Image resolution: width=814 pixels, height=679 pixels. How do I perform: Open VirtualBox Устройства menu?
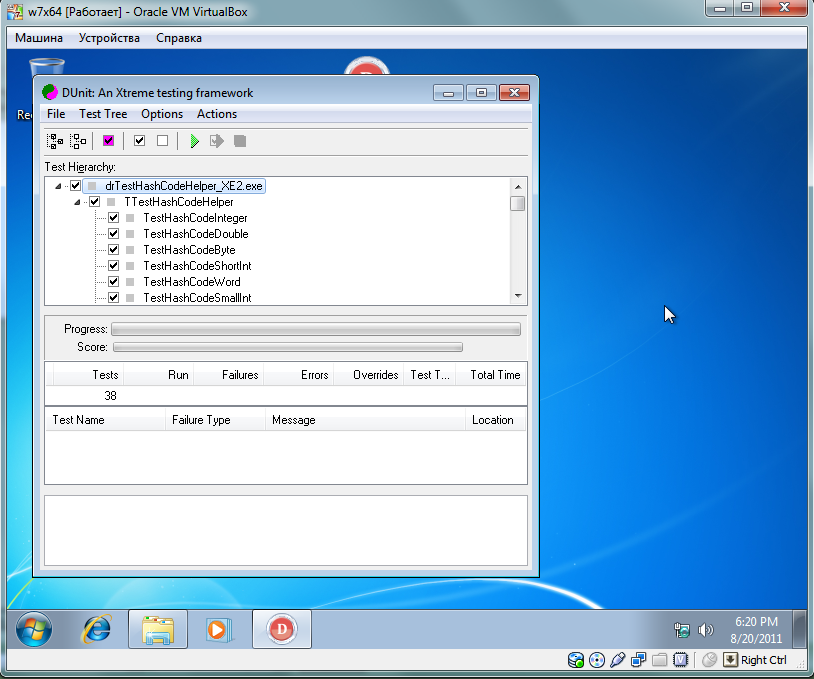(109, 38)
